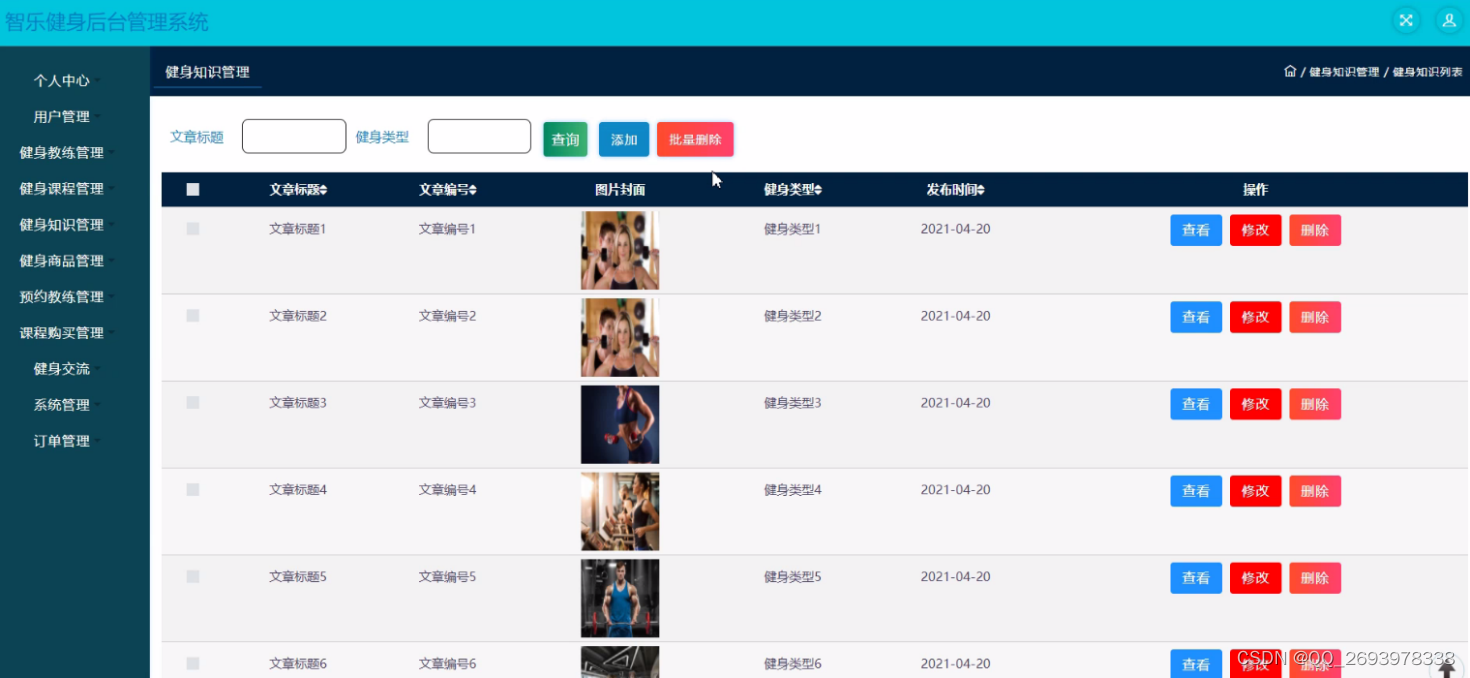Click 健身知识管理 in the breadcrumb

point(1344,72)
